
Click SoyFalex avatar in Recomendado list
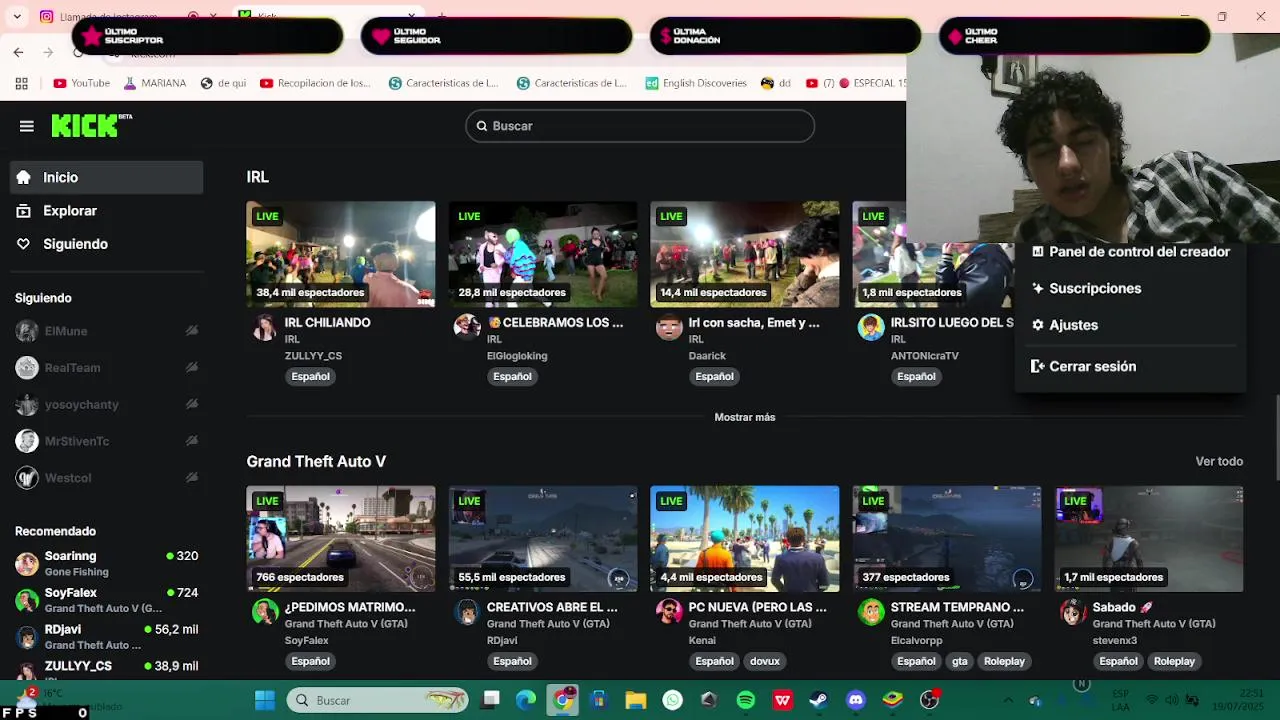click(27, 600)
